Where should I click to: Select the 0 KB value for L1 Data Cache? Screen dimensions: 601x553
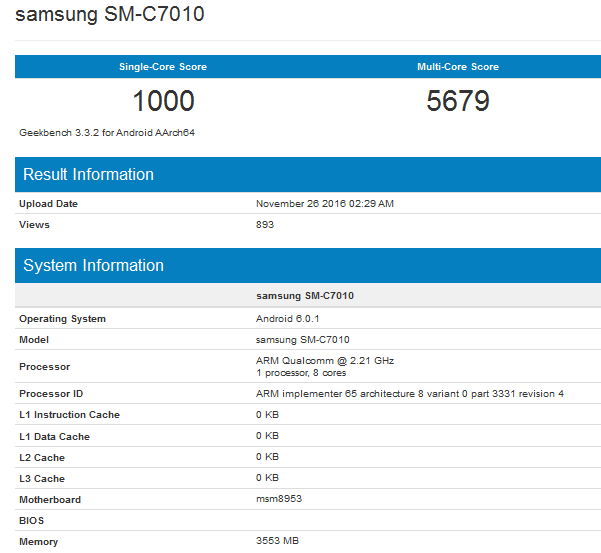[x=268, y=436]
